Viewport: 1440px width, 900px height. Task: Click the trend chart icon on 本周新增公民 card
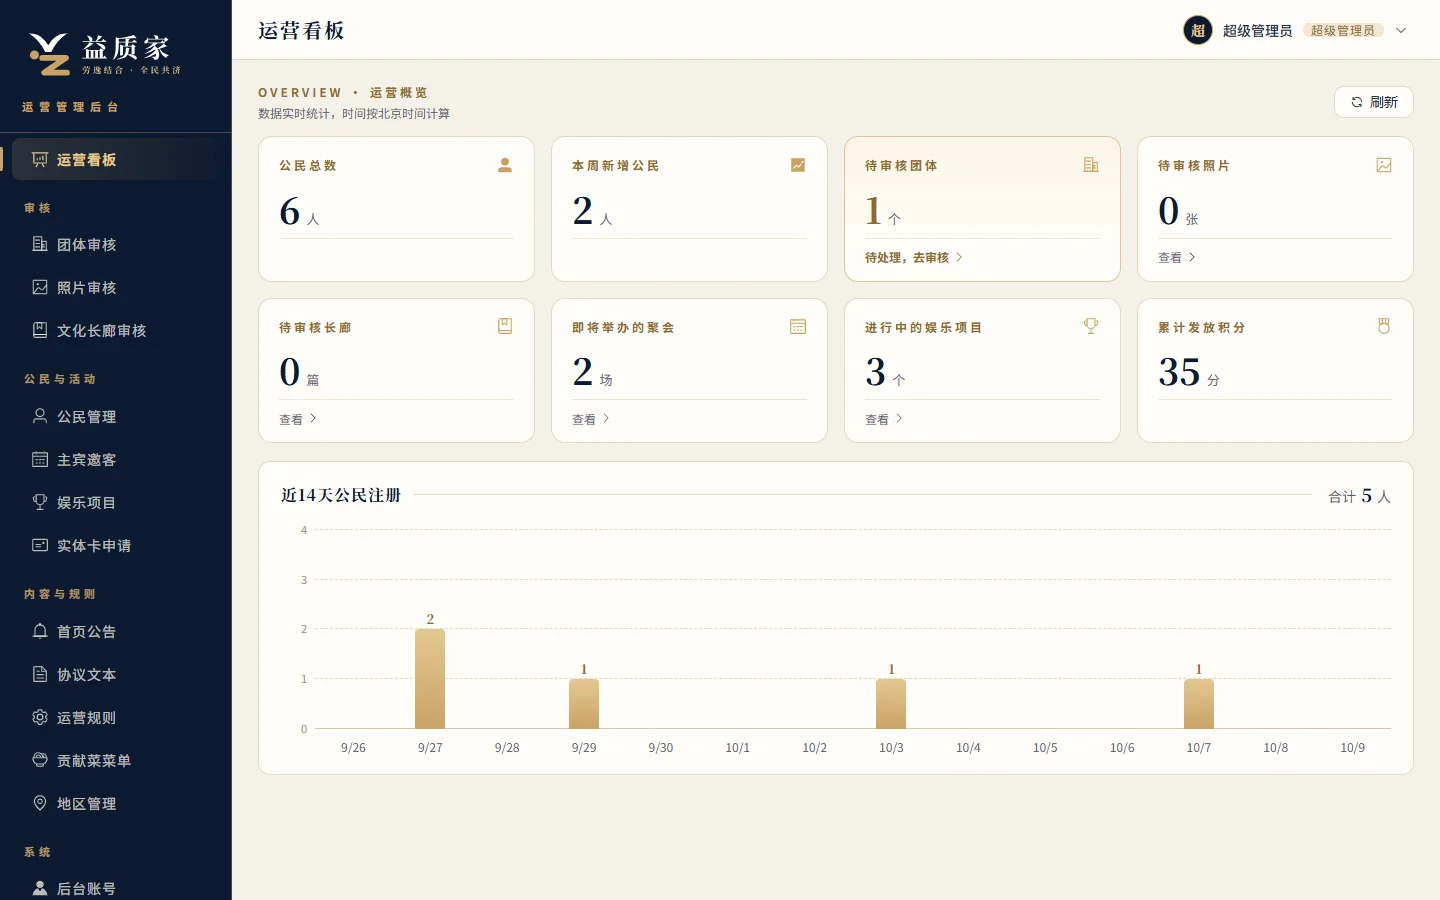point(798,165)
